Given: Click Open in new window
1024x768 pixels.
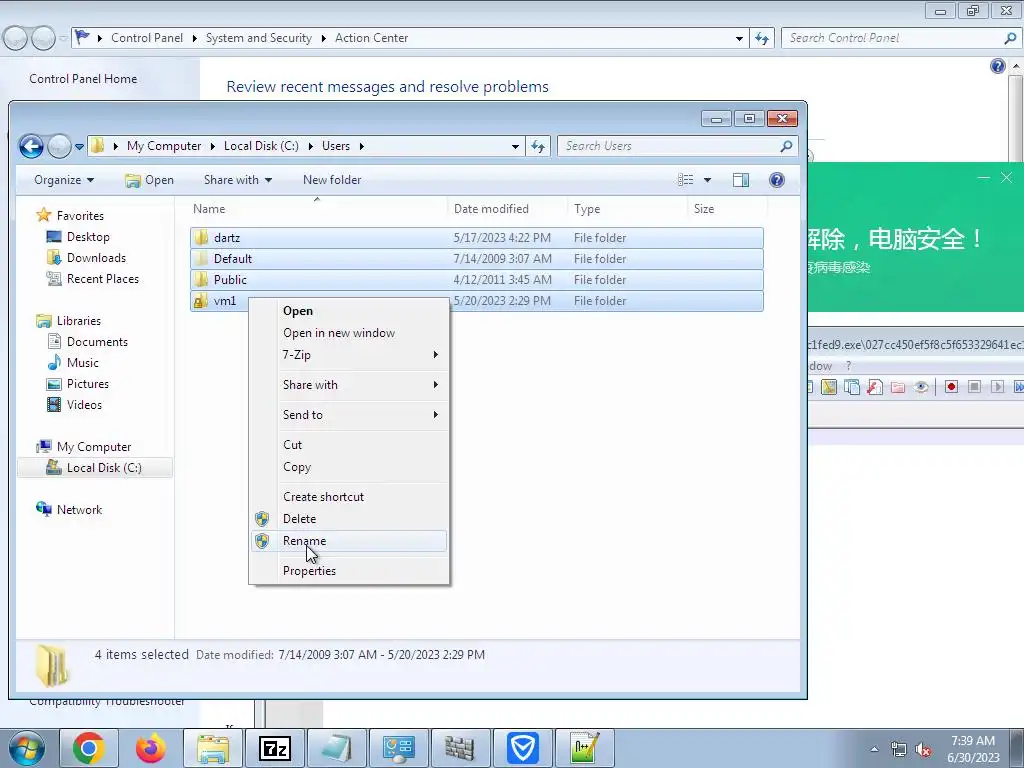Looking at the screenshot, I should point(349,332).
